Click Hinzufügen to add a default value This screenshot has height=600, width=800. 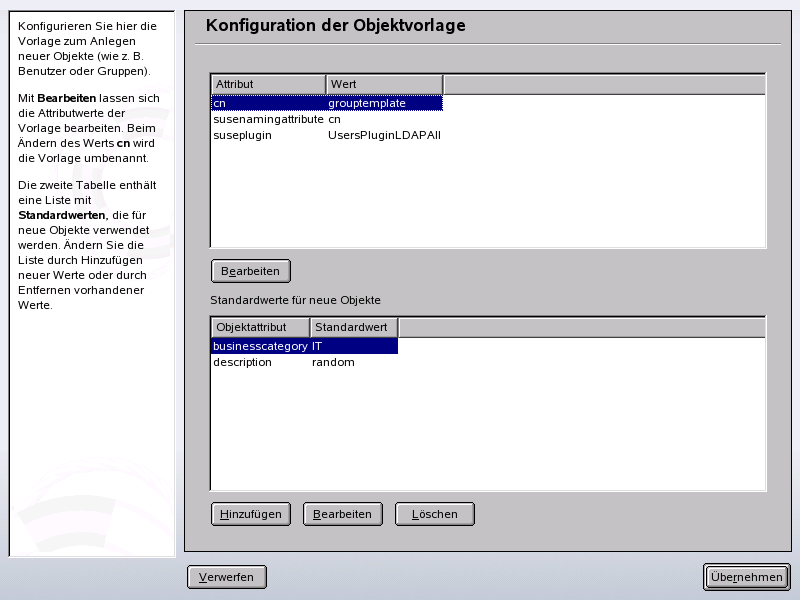pyautogui.click(x=250, y=513)
